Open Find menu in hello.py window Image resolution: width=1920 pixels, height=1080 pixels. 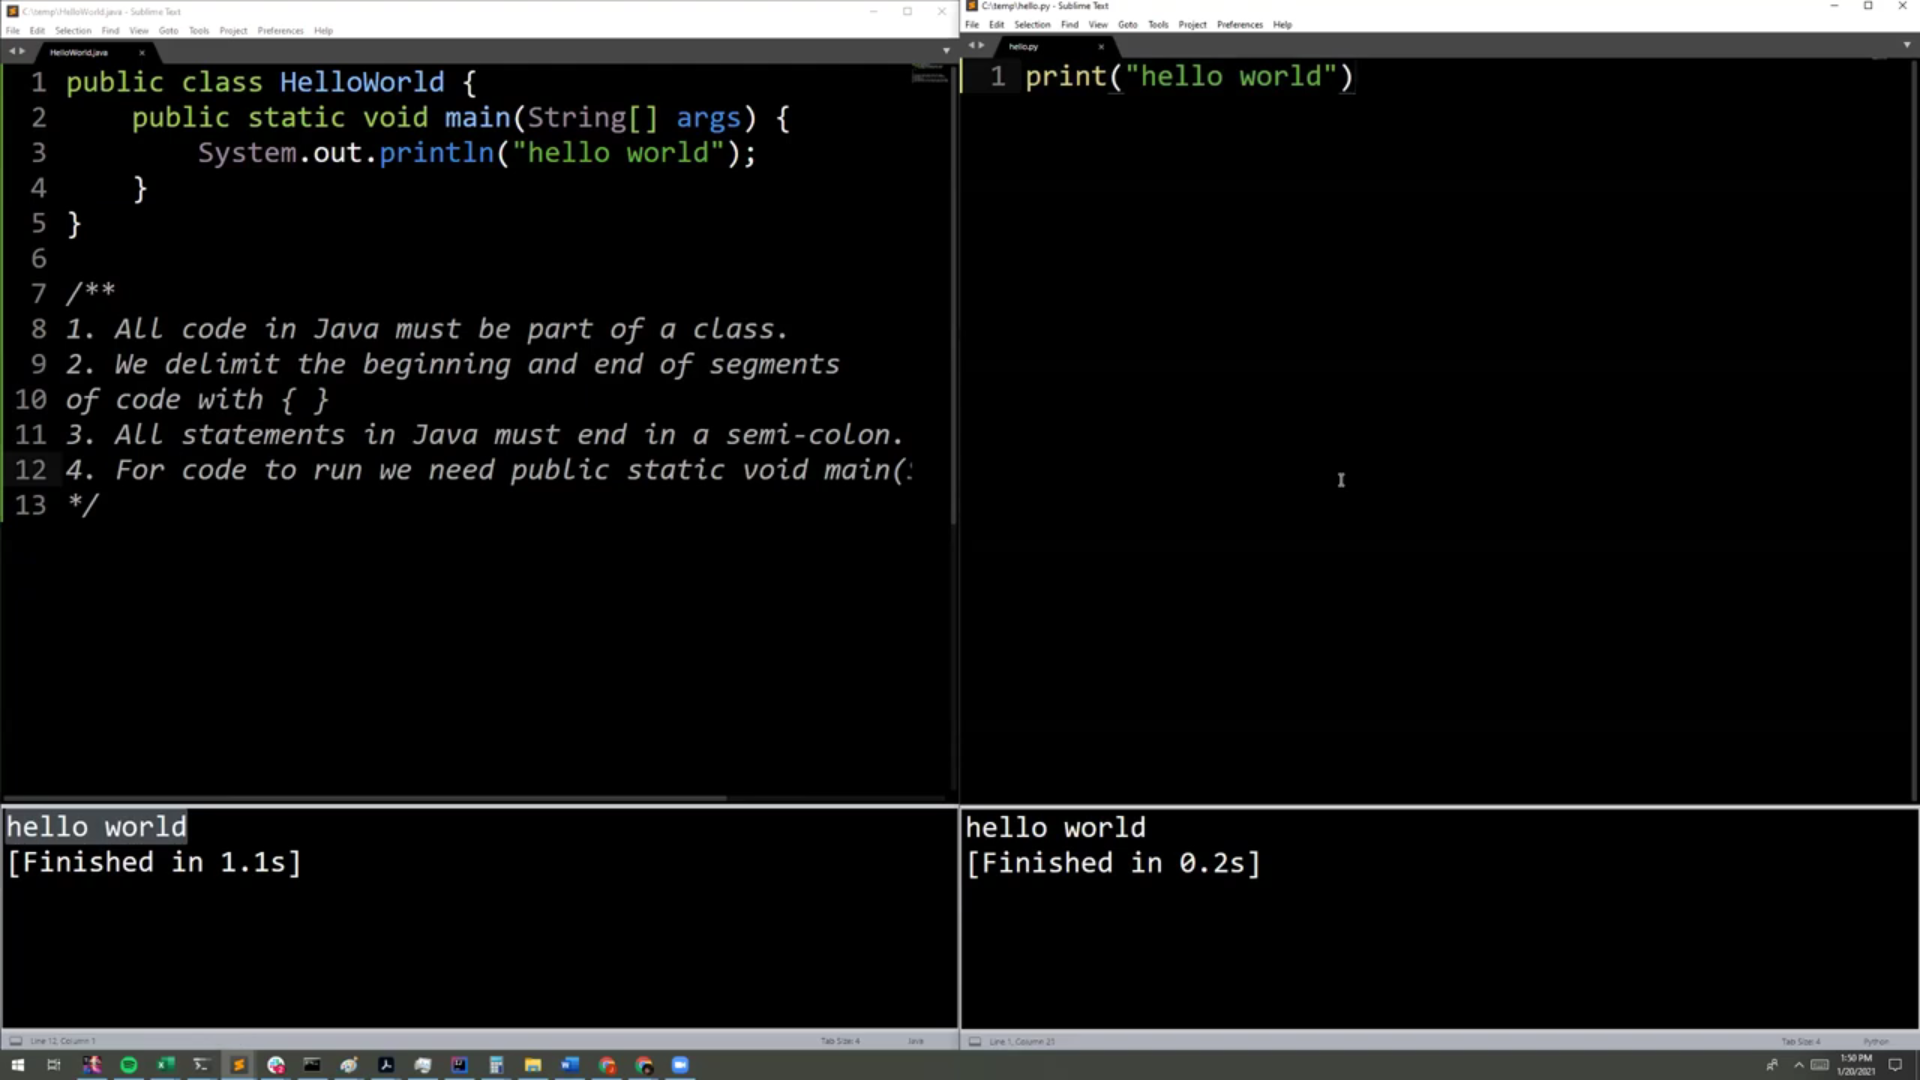[x=1070, y=25]
